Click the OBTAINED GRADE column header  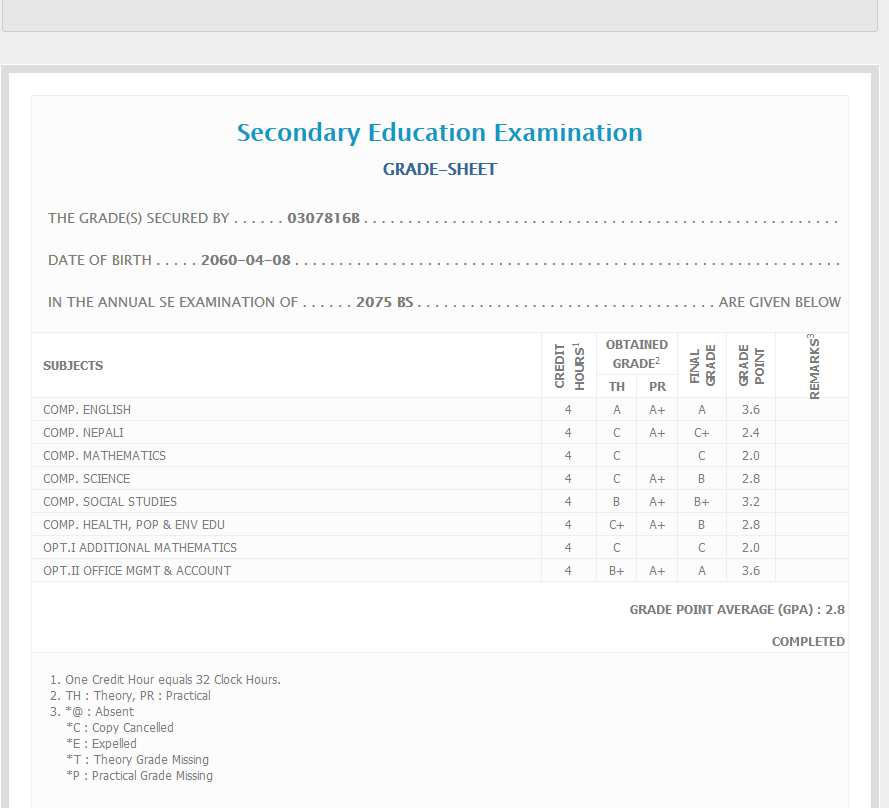636,354
